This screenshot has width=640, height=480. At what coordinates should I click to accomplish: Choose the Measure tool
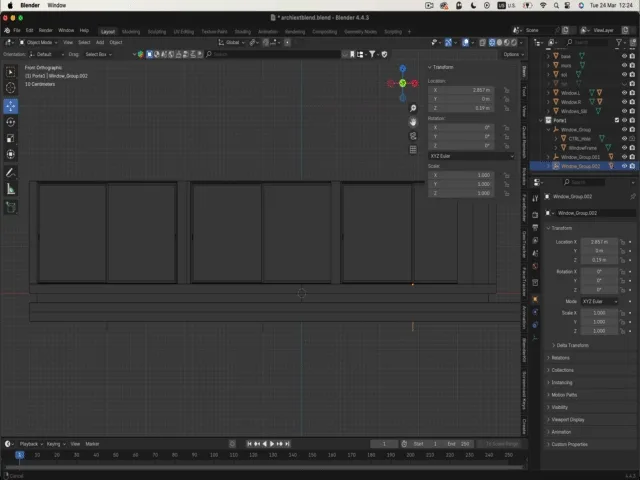pos(11,189)
